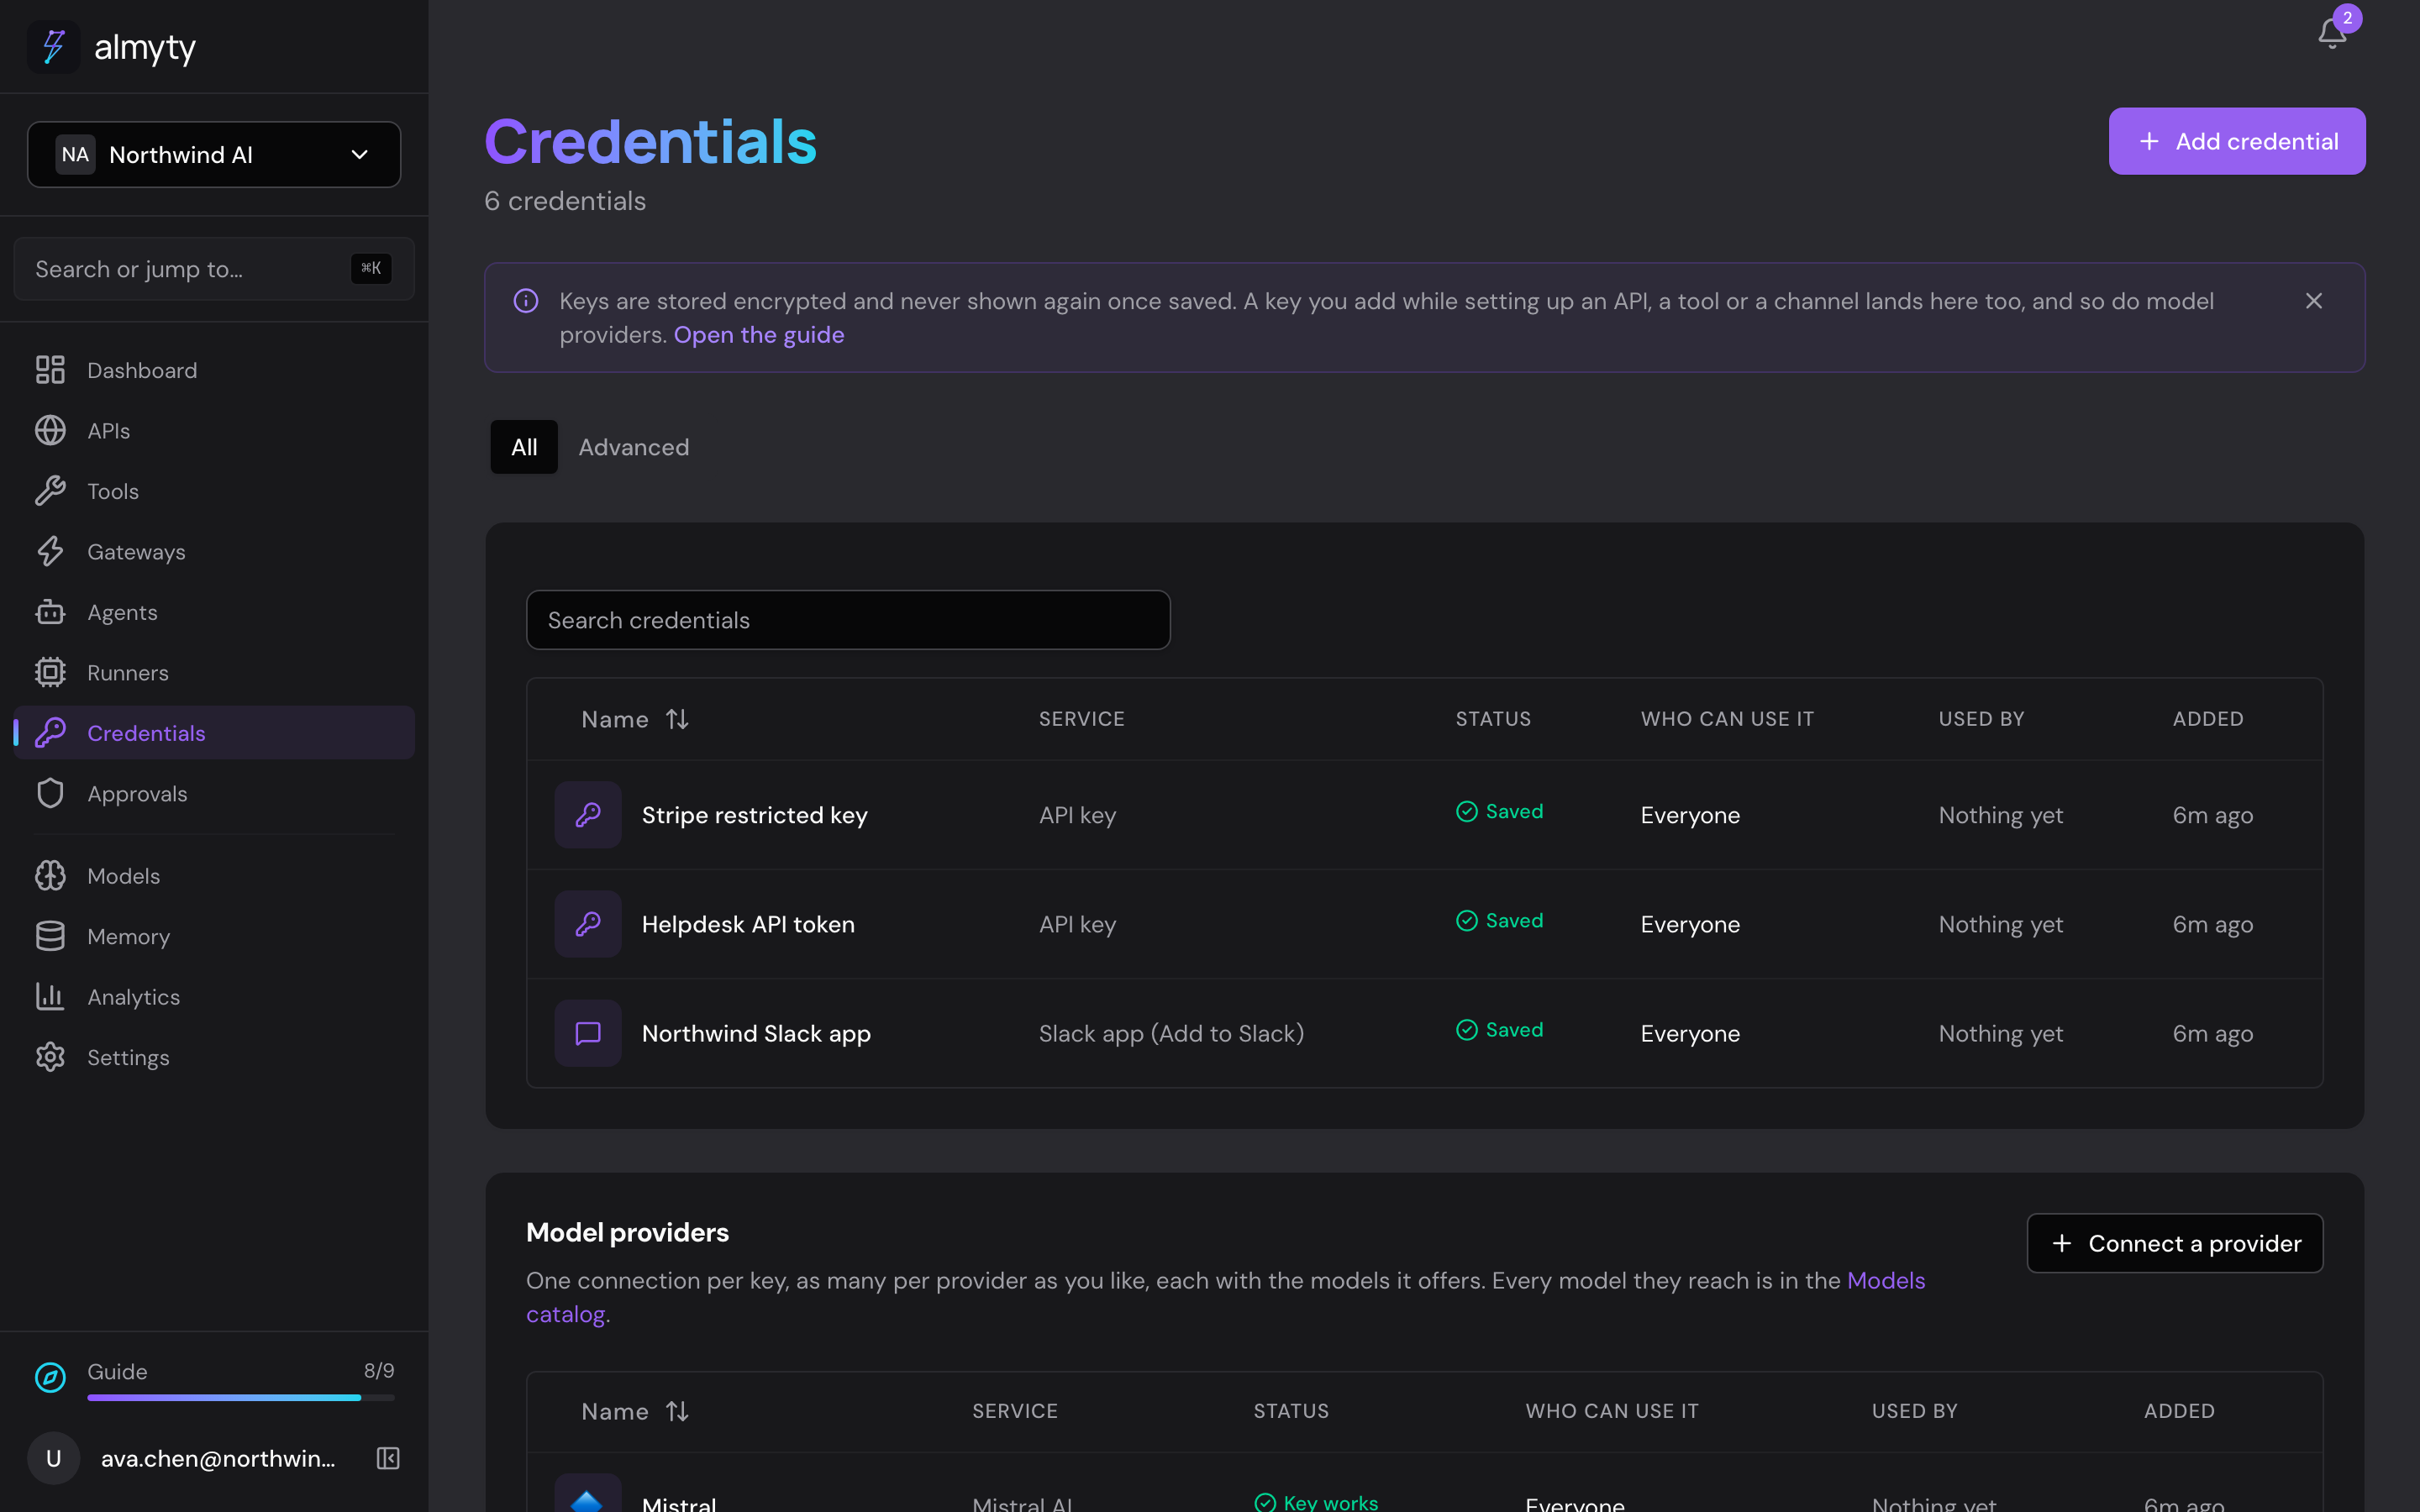
Task: Collapse the sidebar panel icon
Action: pyautogui.click(x=388, y=1458)
